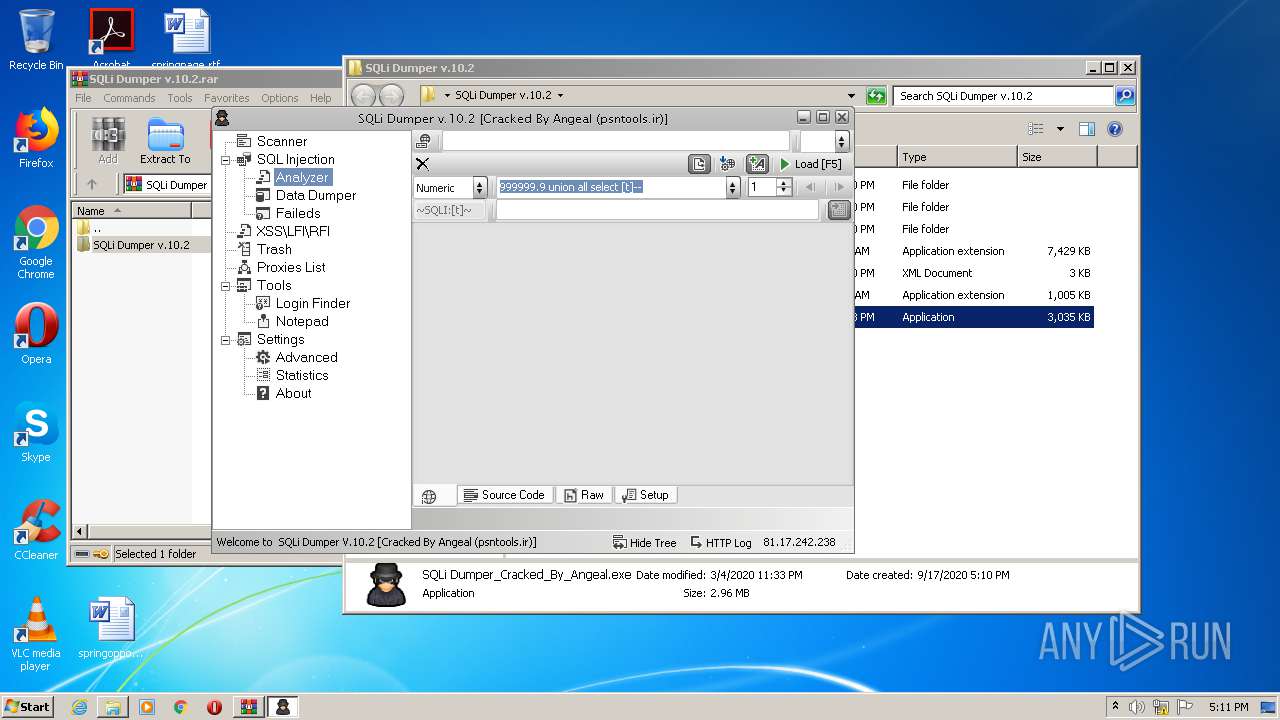Open the Notepad tool
This screenshot has width=1280, height=720.
coord(301,321)
